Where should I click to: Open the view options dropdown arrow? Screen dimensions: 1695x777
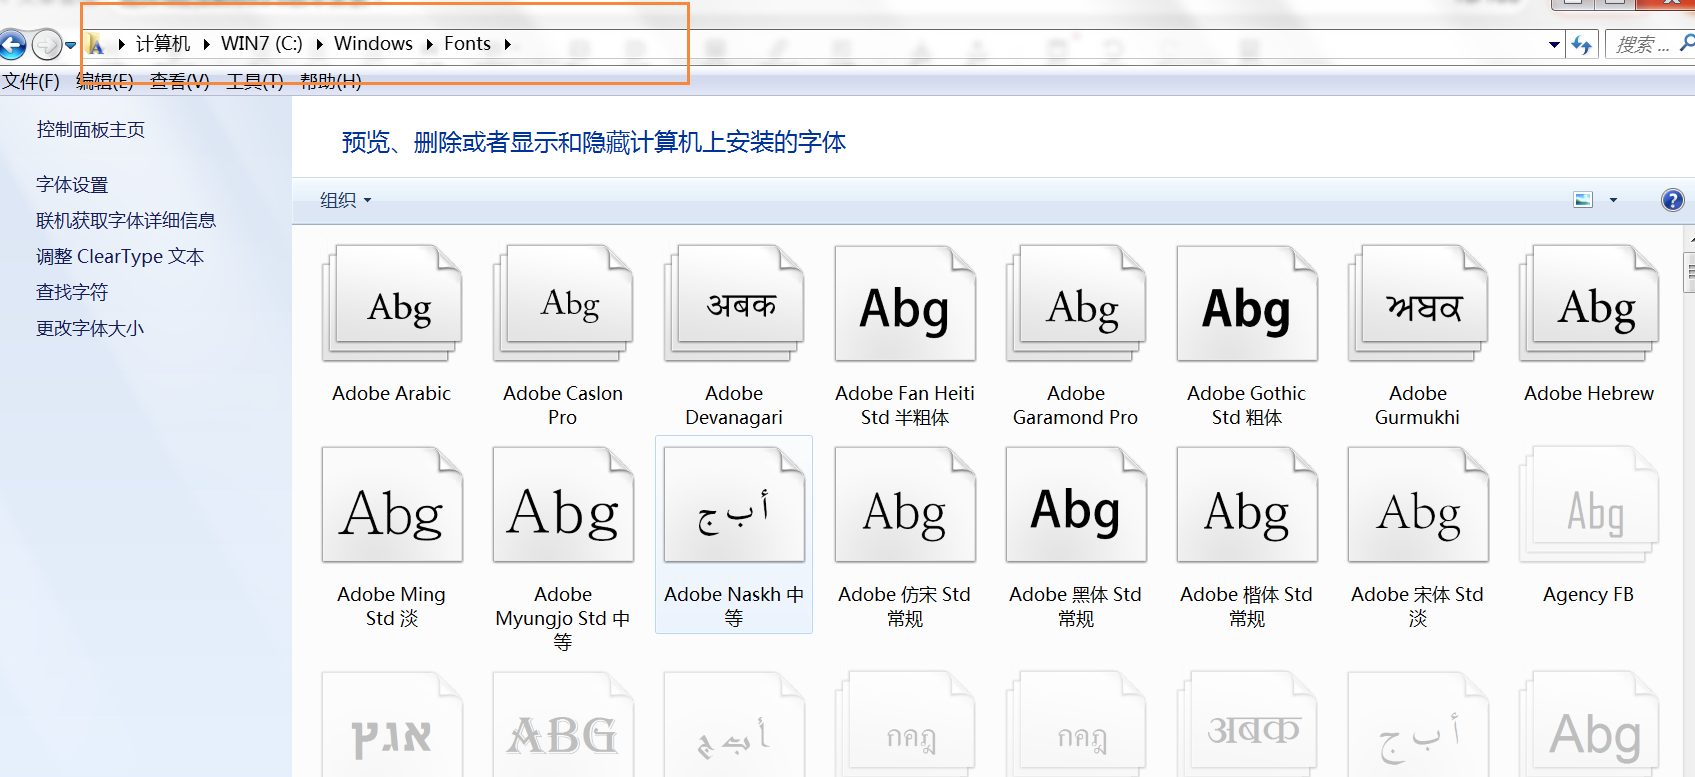(x=1613, y=200)
